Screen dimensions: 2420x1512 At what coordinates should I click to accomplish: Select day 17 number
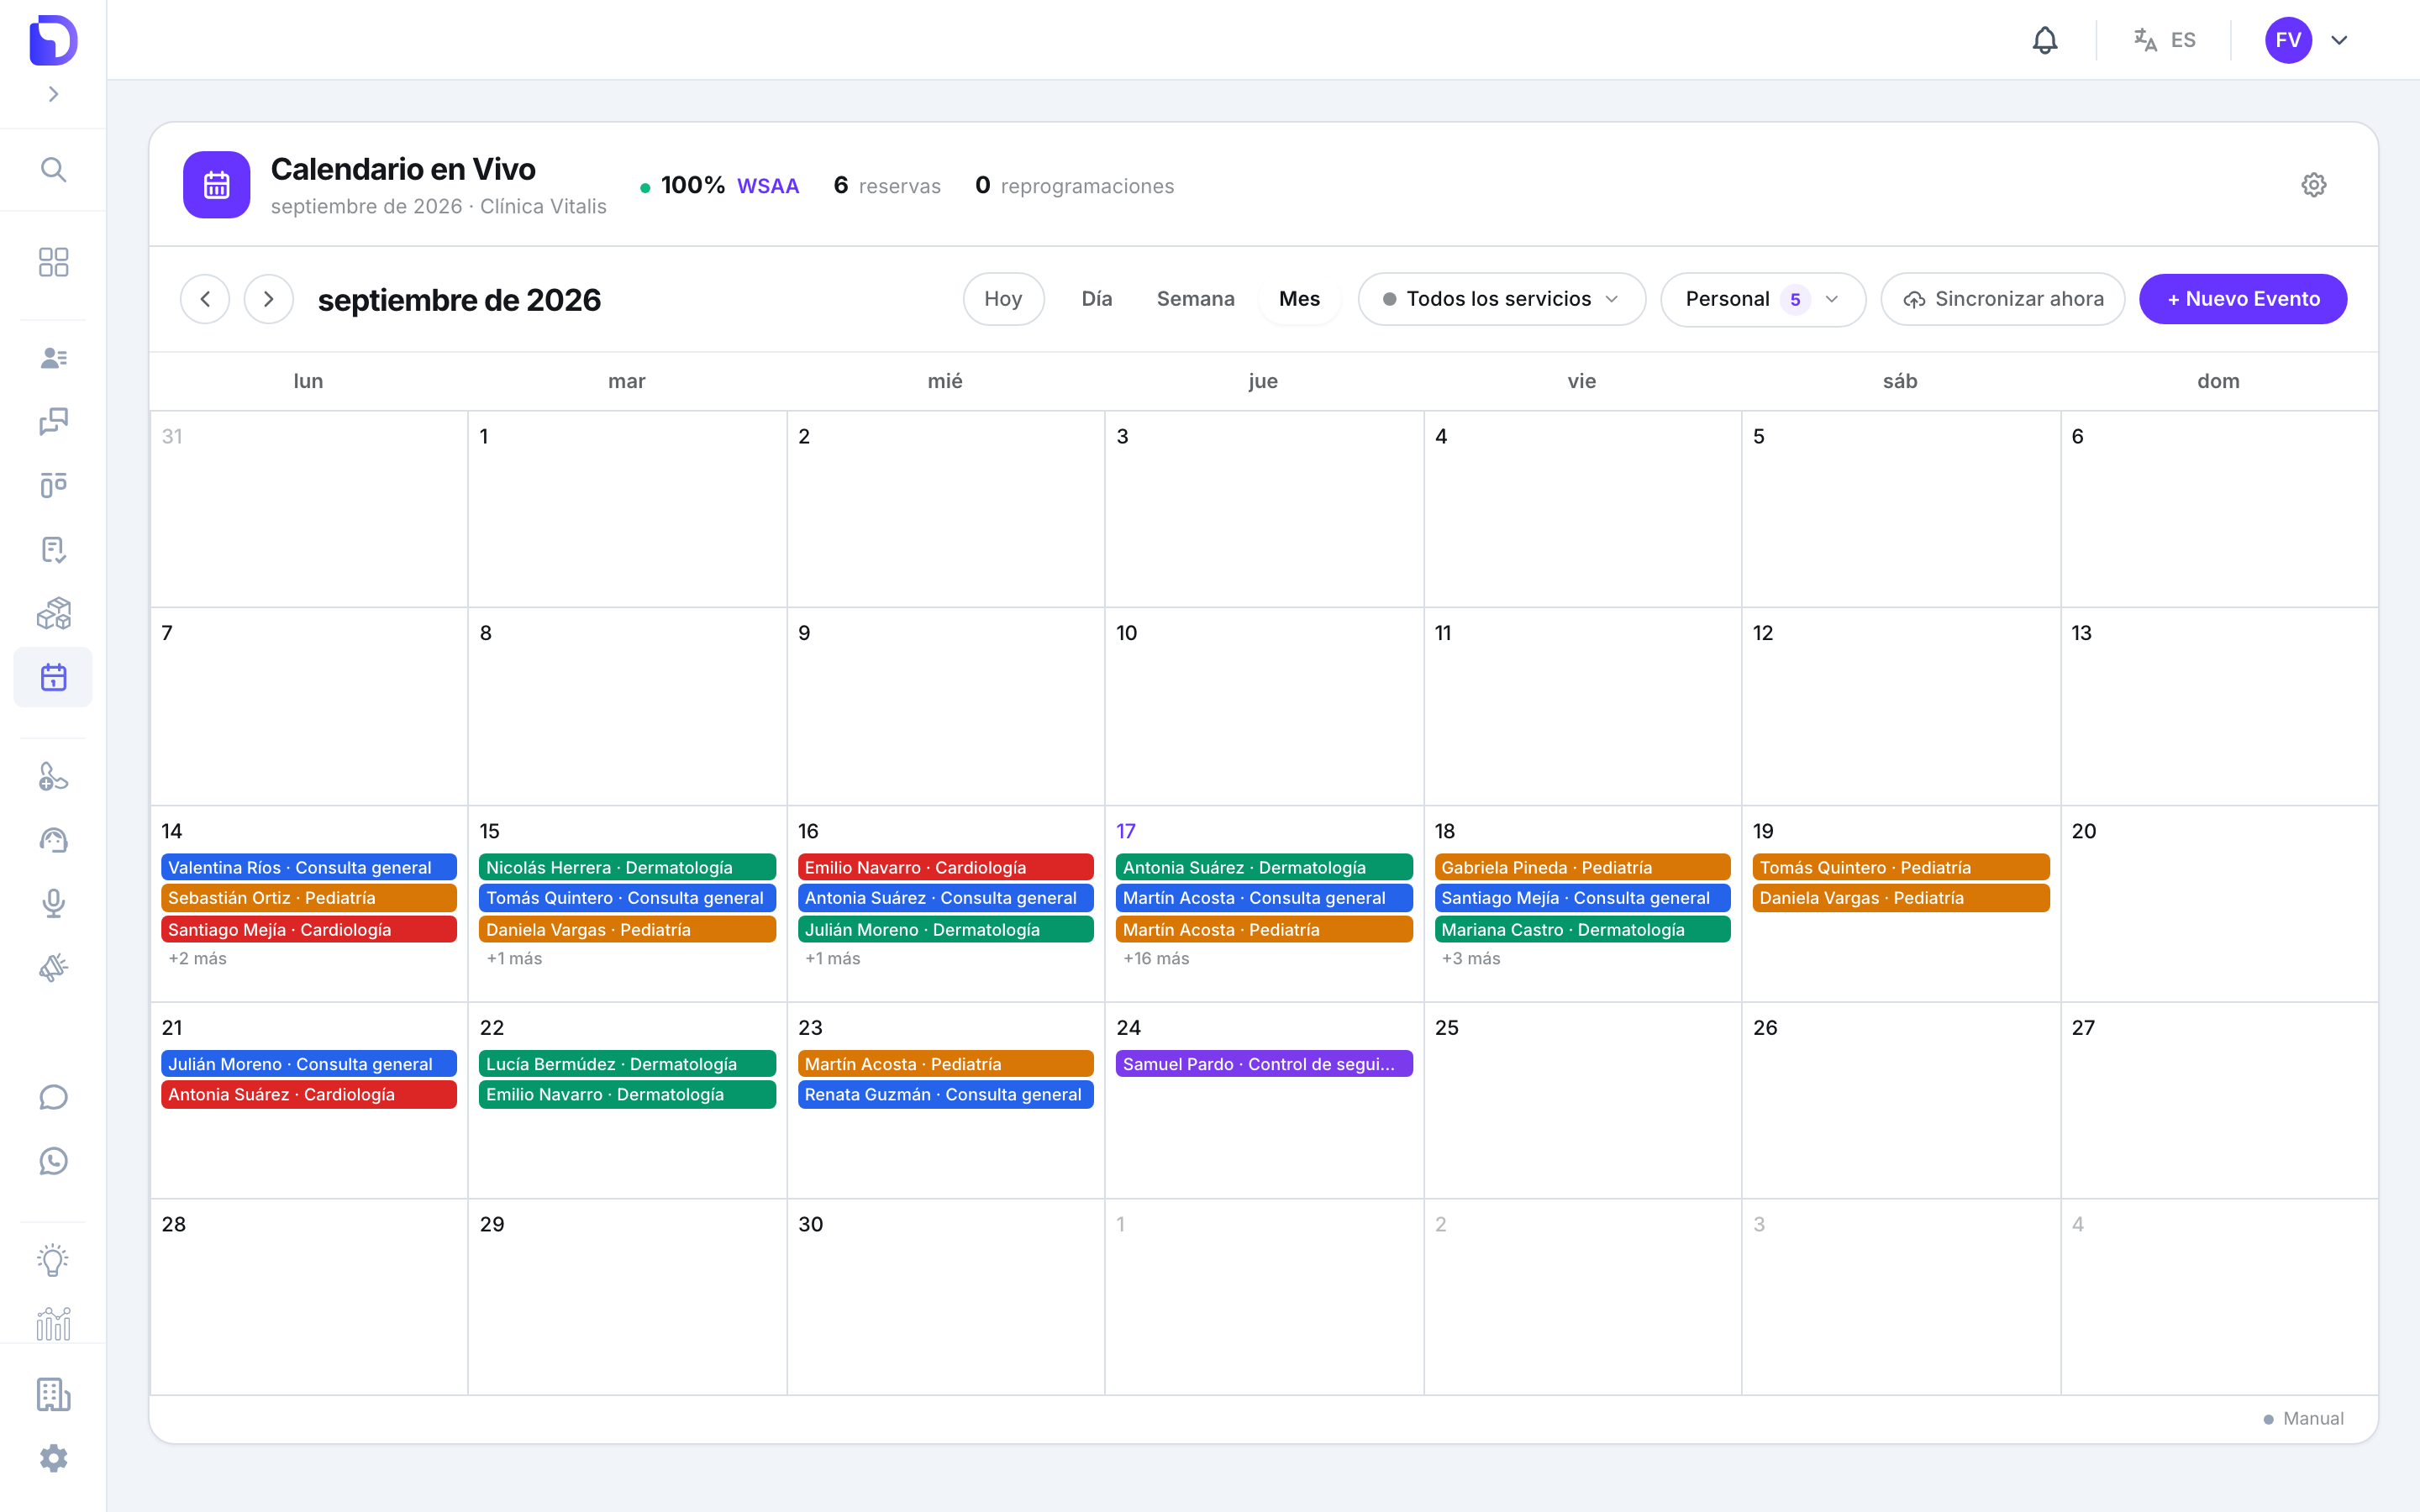(1126, 831)
